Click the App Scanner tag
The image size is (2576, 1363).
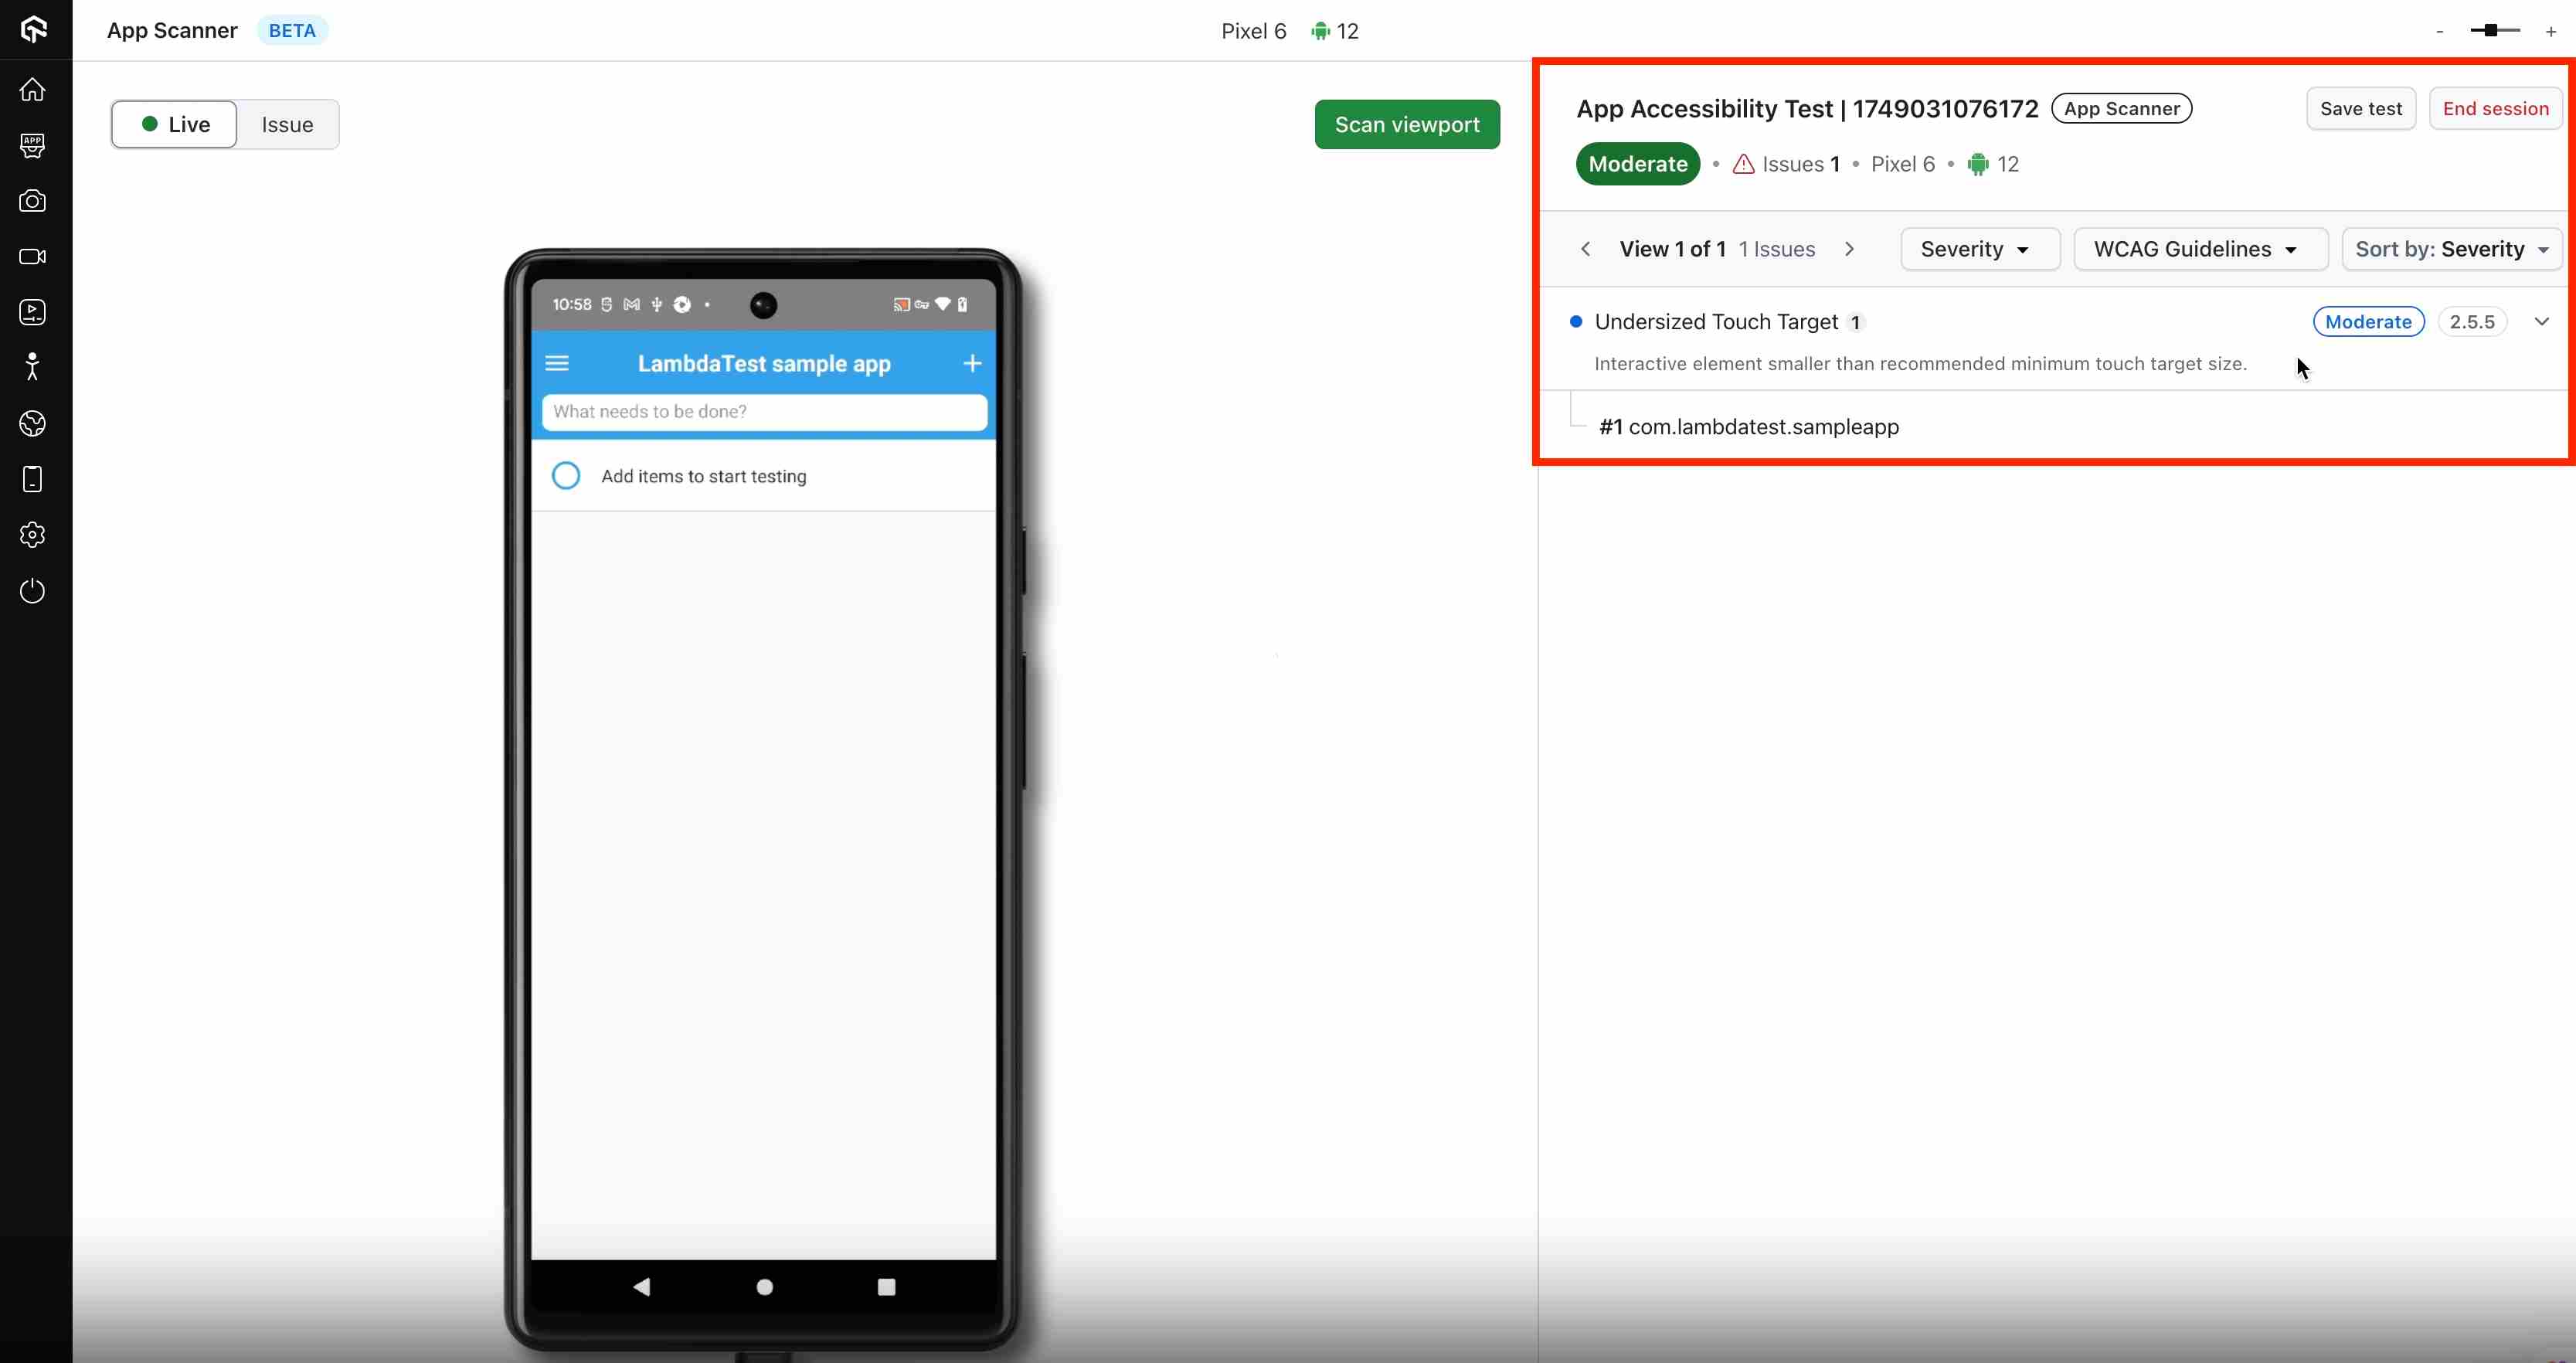click(x=2121, y=108)
